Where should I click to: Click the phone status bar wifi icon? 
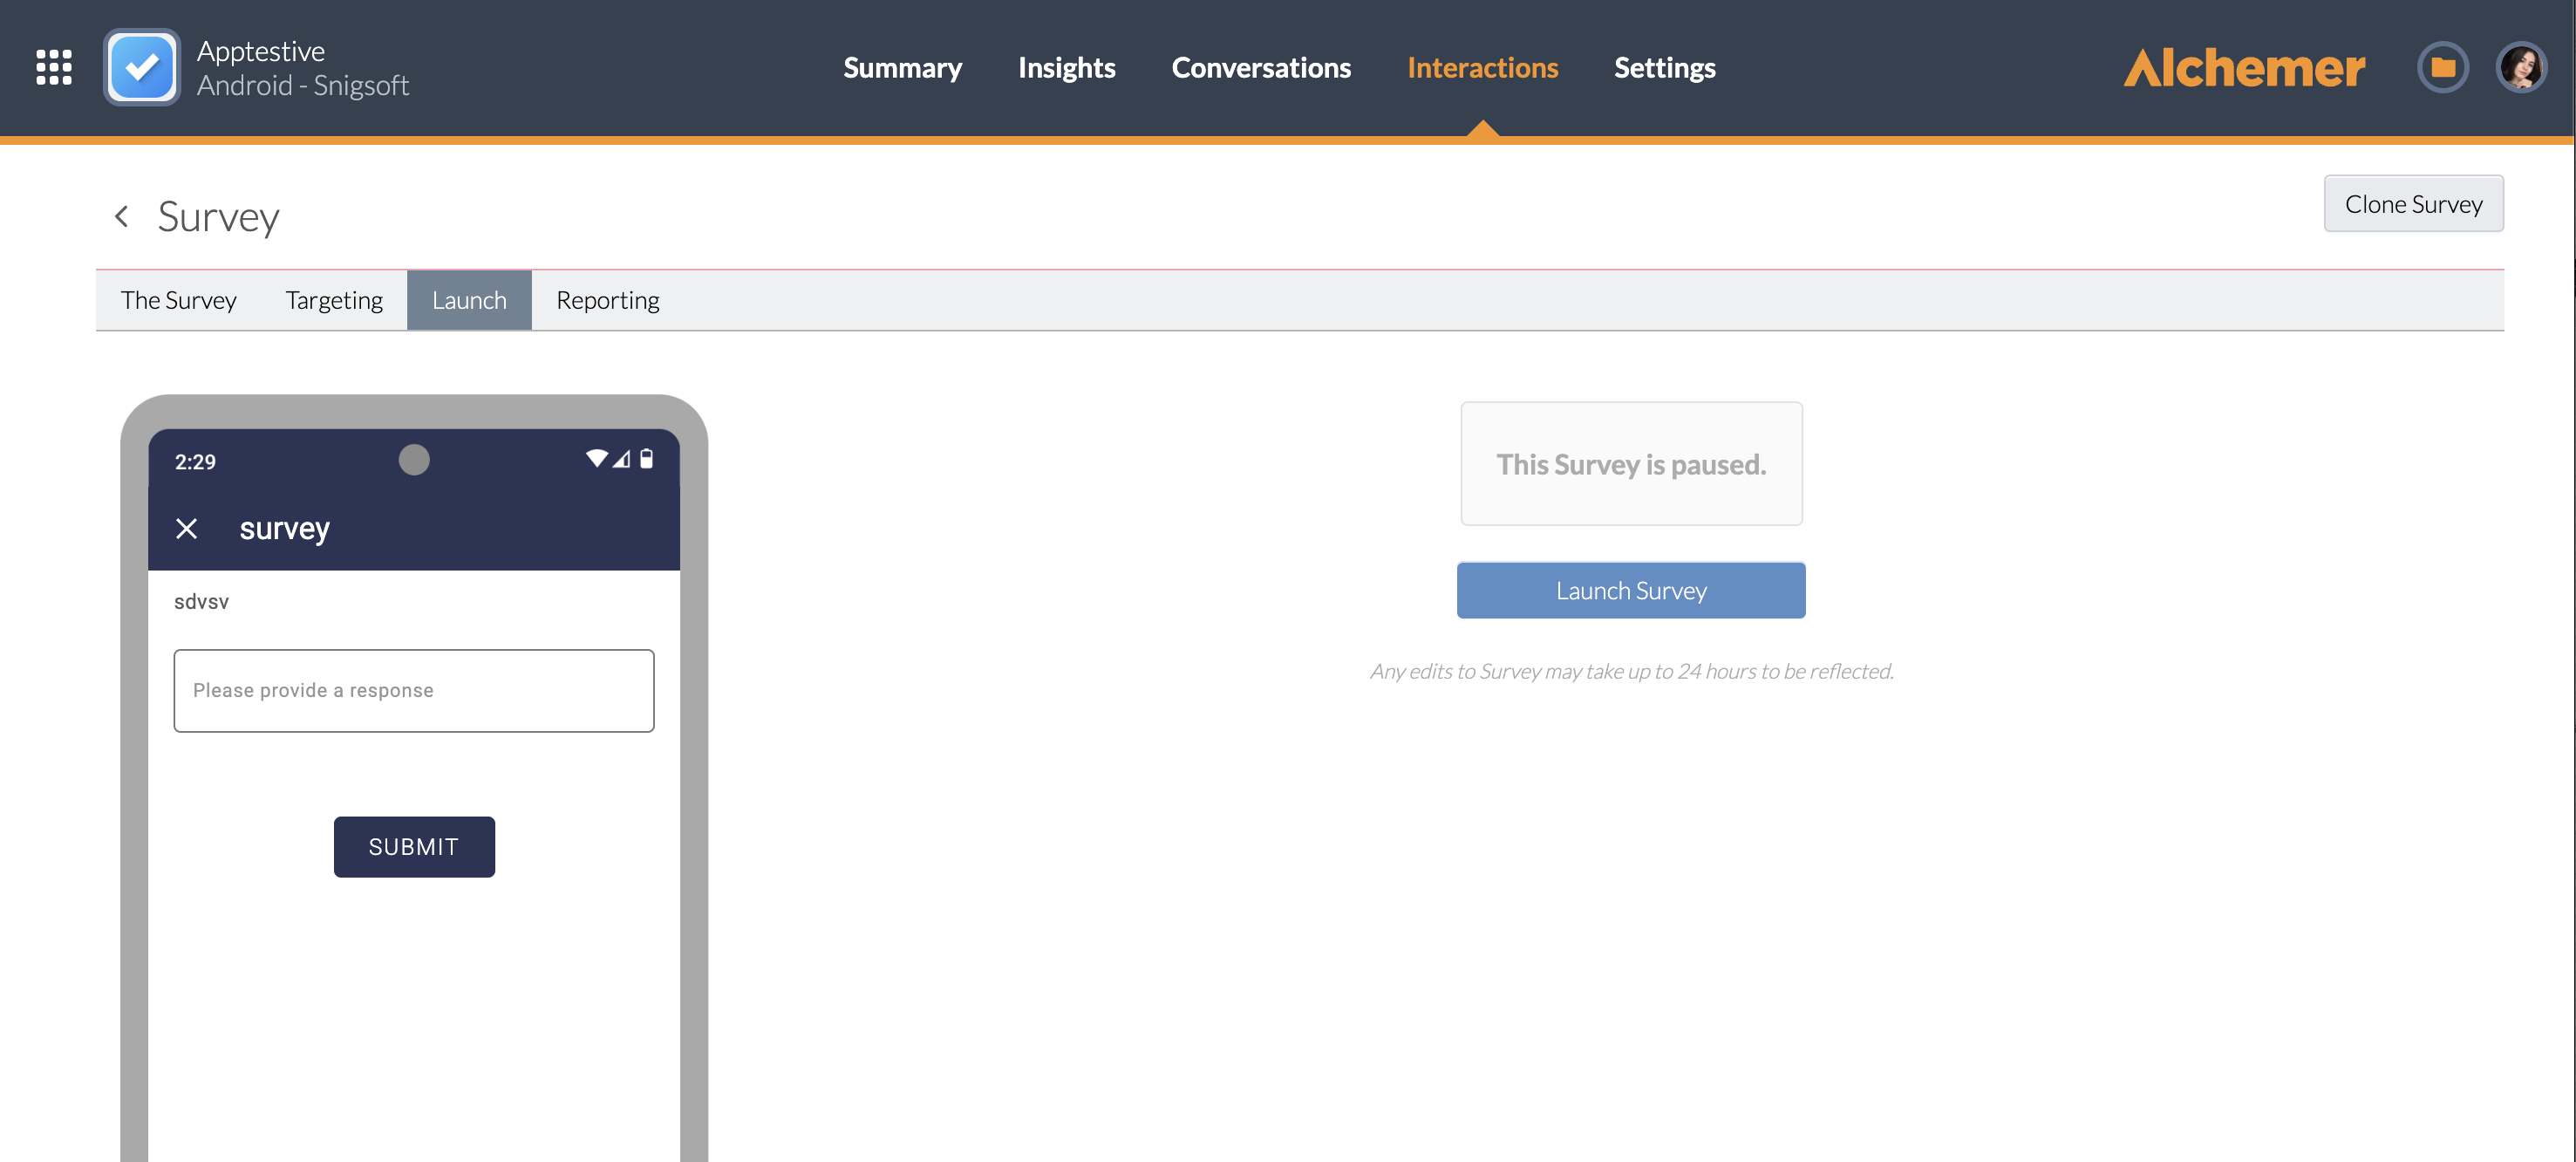pos(597,459)
